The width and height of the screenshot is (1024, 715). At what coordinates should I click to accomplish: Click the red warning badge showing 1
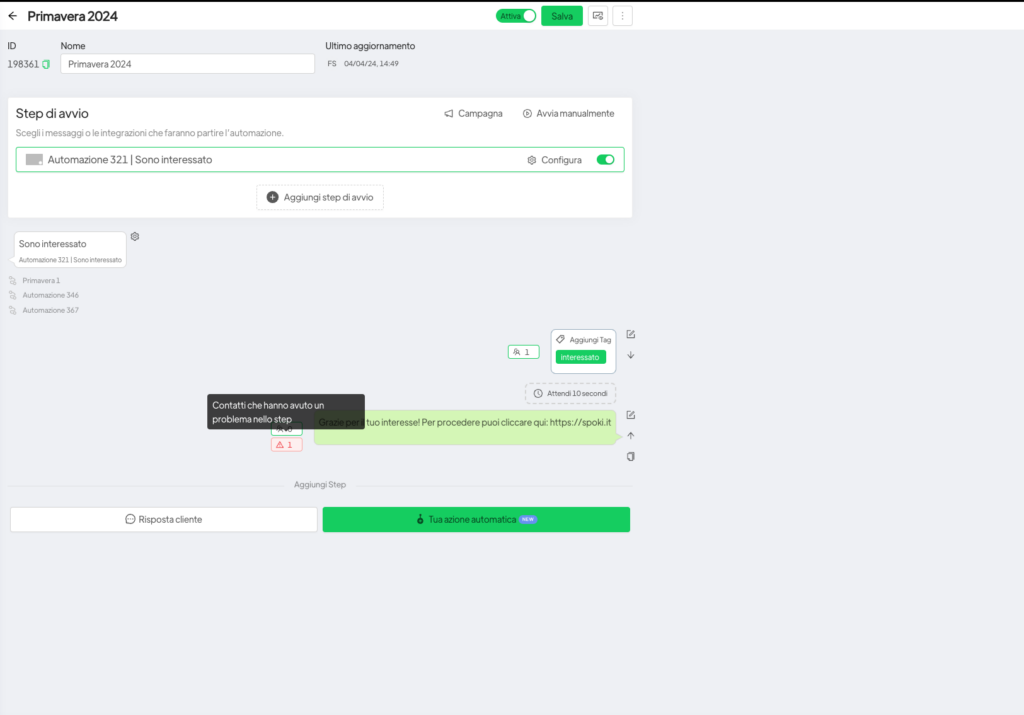coord(286,444)
